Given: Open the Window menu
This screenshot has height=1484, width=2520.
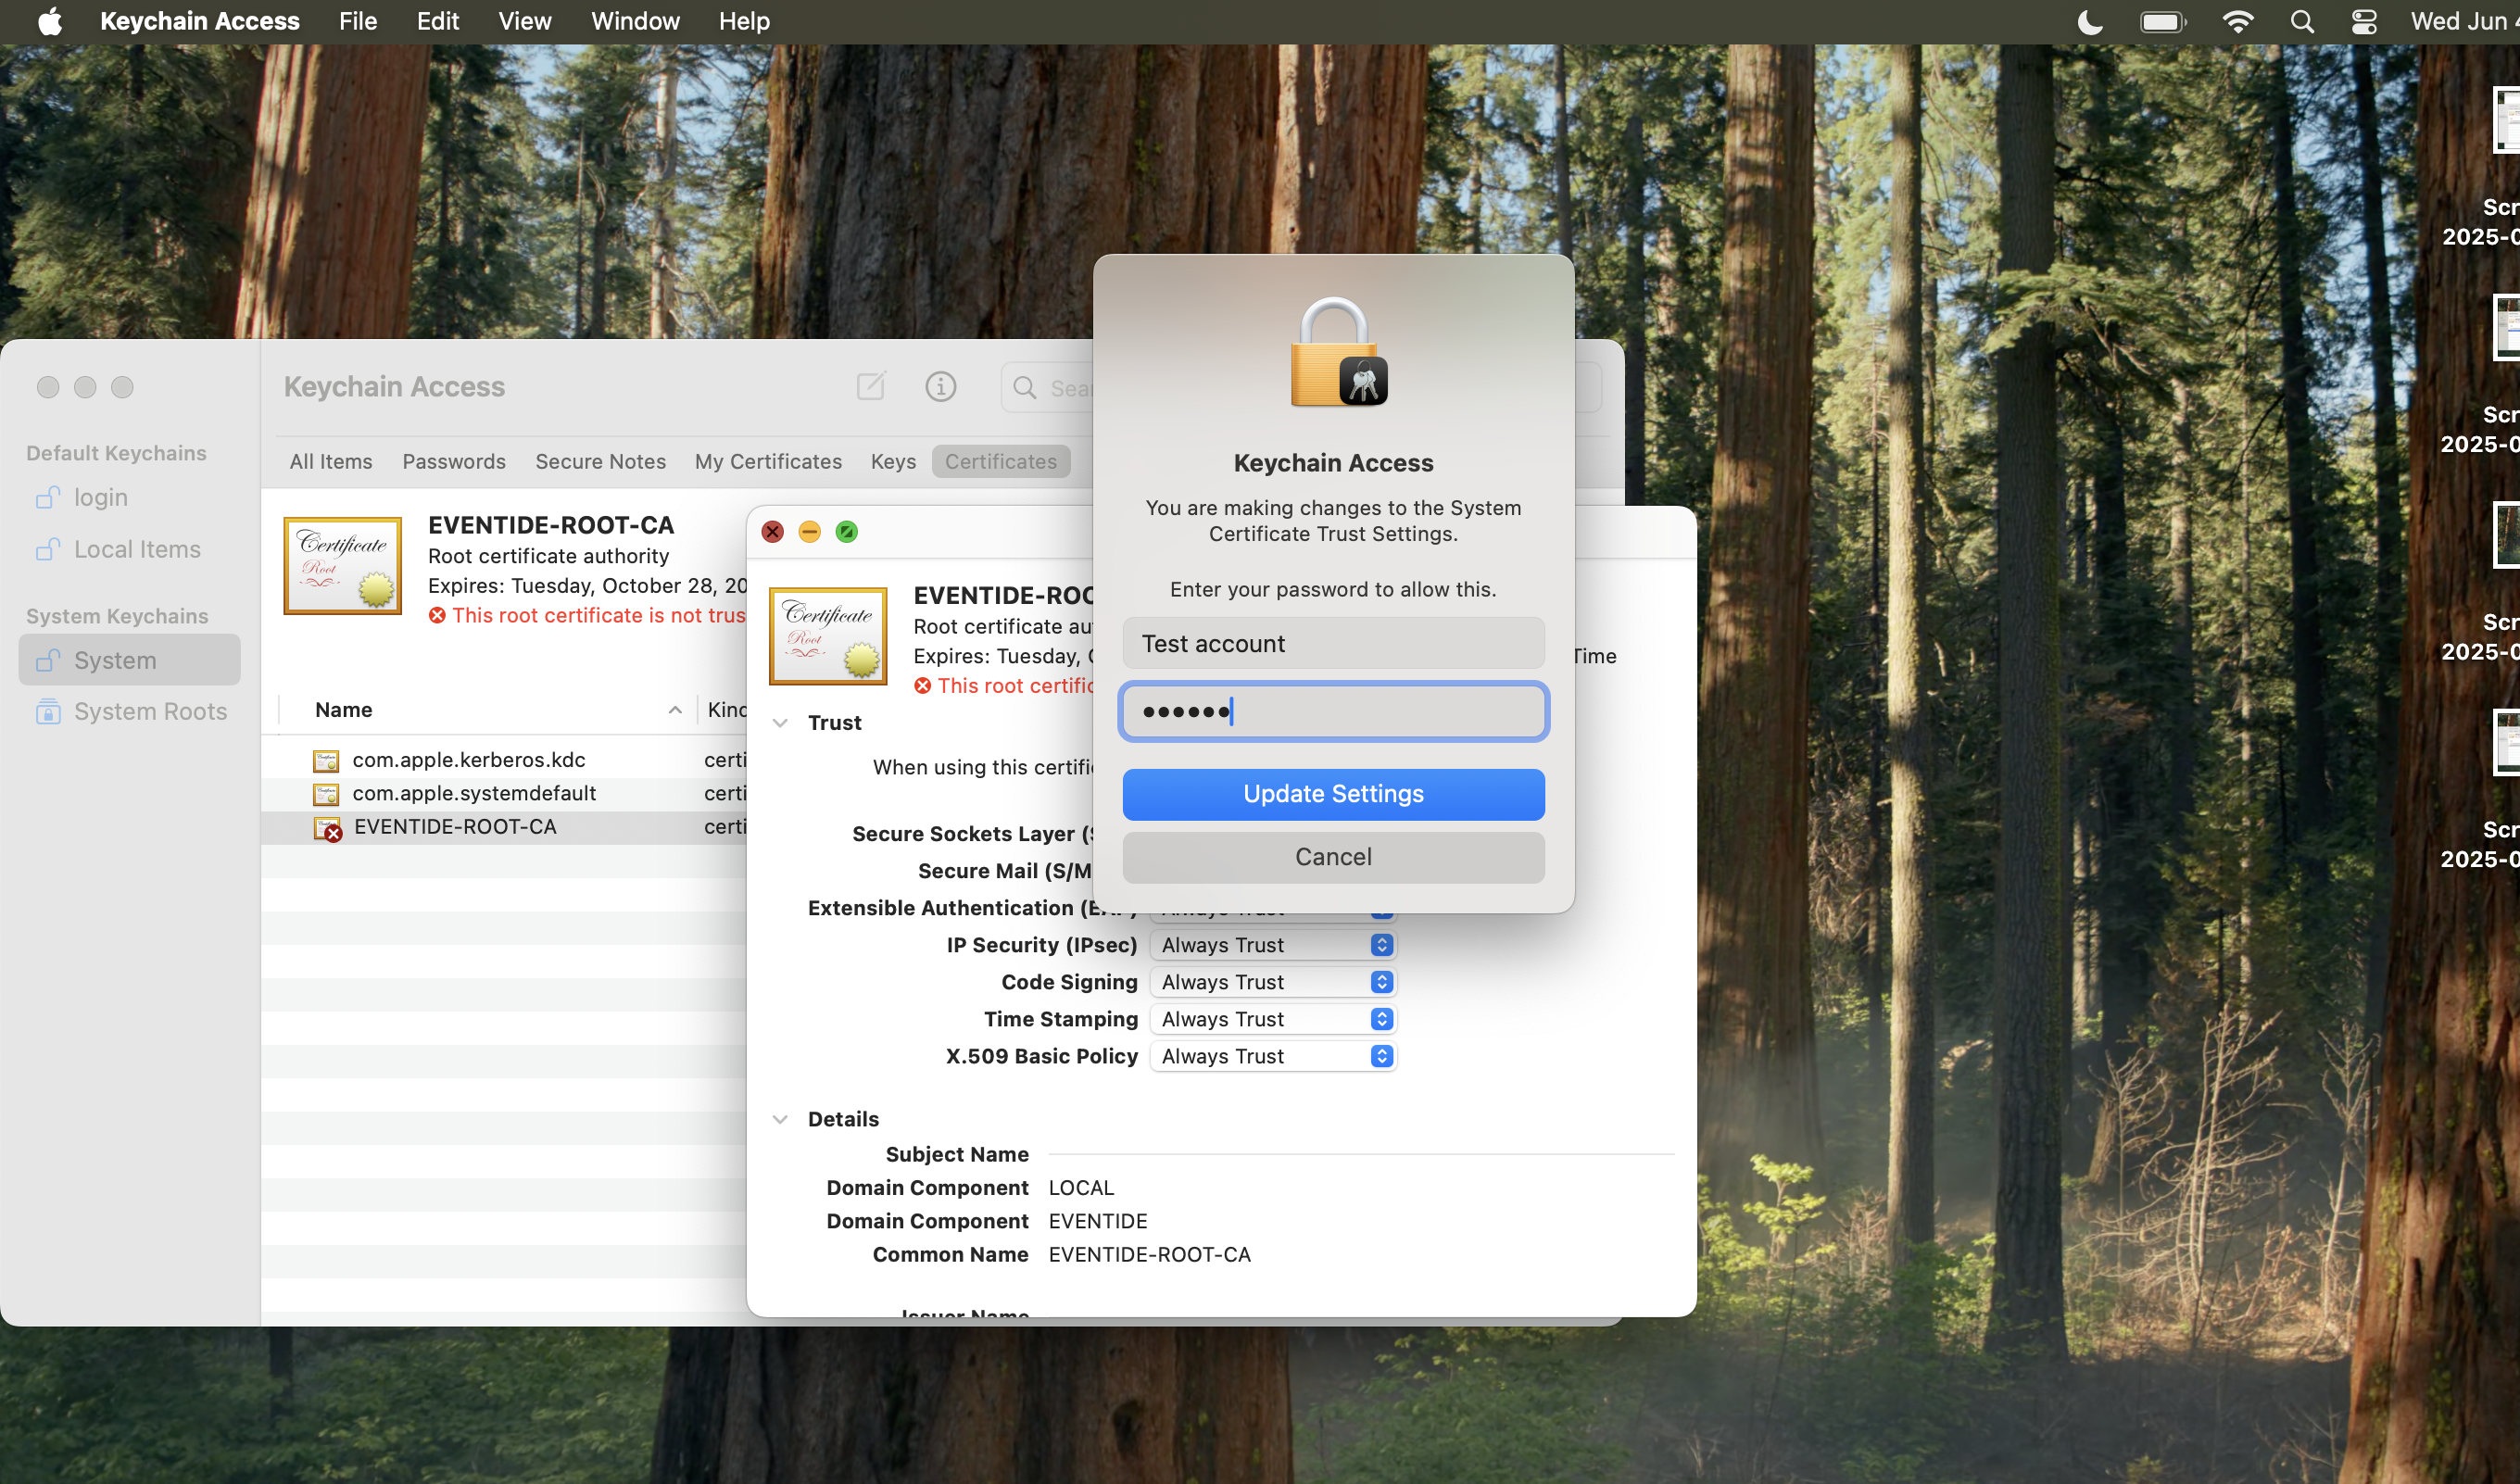Looking at the screenshot, I should pyautogui.click(x=635, y=21).
